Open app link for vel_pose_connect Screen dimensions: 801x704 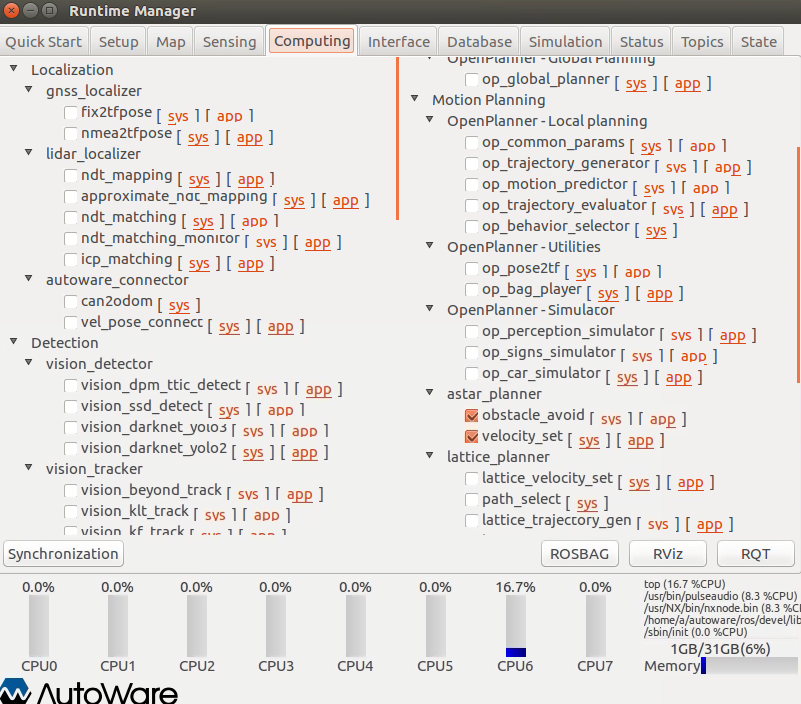[x=280, y=326]
